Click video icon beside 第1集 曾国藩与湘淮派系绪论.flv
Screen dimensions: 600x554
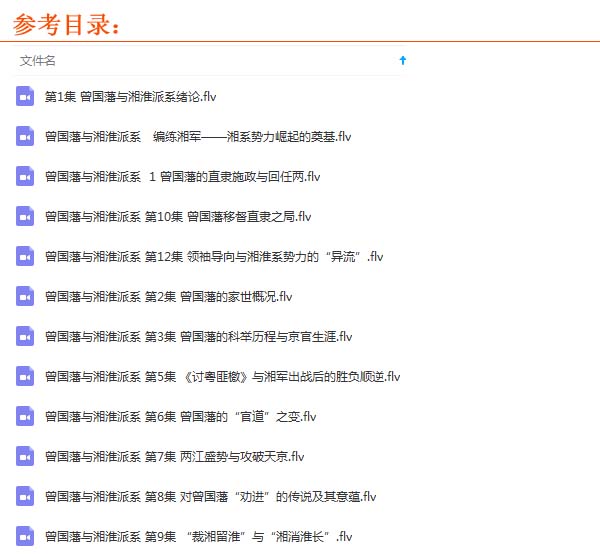25,96
